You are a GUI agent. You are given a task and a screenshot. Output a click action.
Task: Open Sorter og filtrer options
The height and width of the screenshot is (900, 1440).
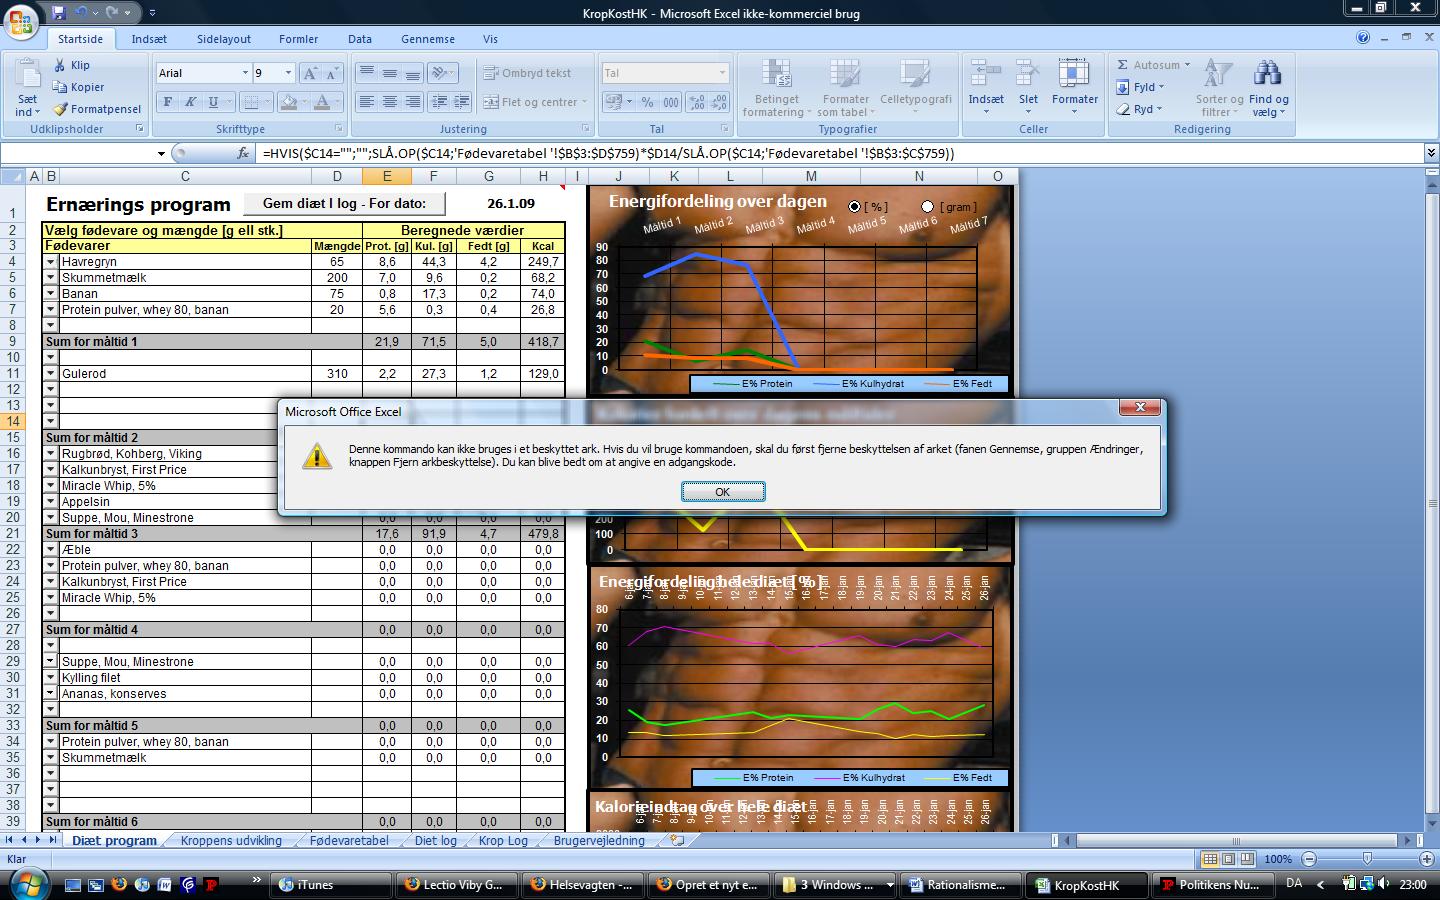click(x=1219, y=87)
